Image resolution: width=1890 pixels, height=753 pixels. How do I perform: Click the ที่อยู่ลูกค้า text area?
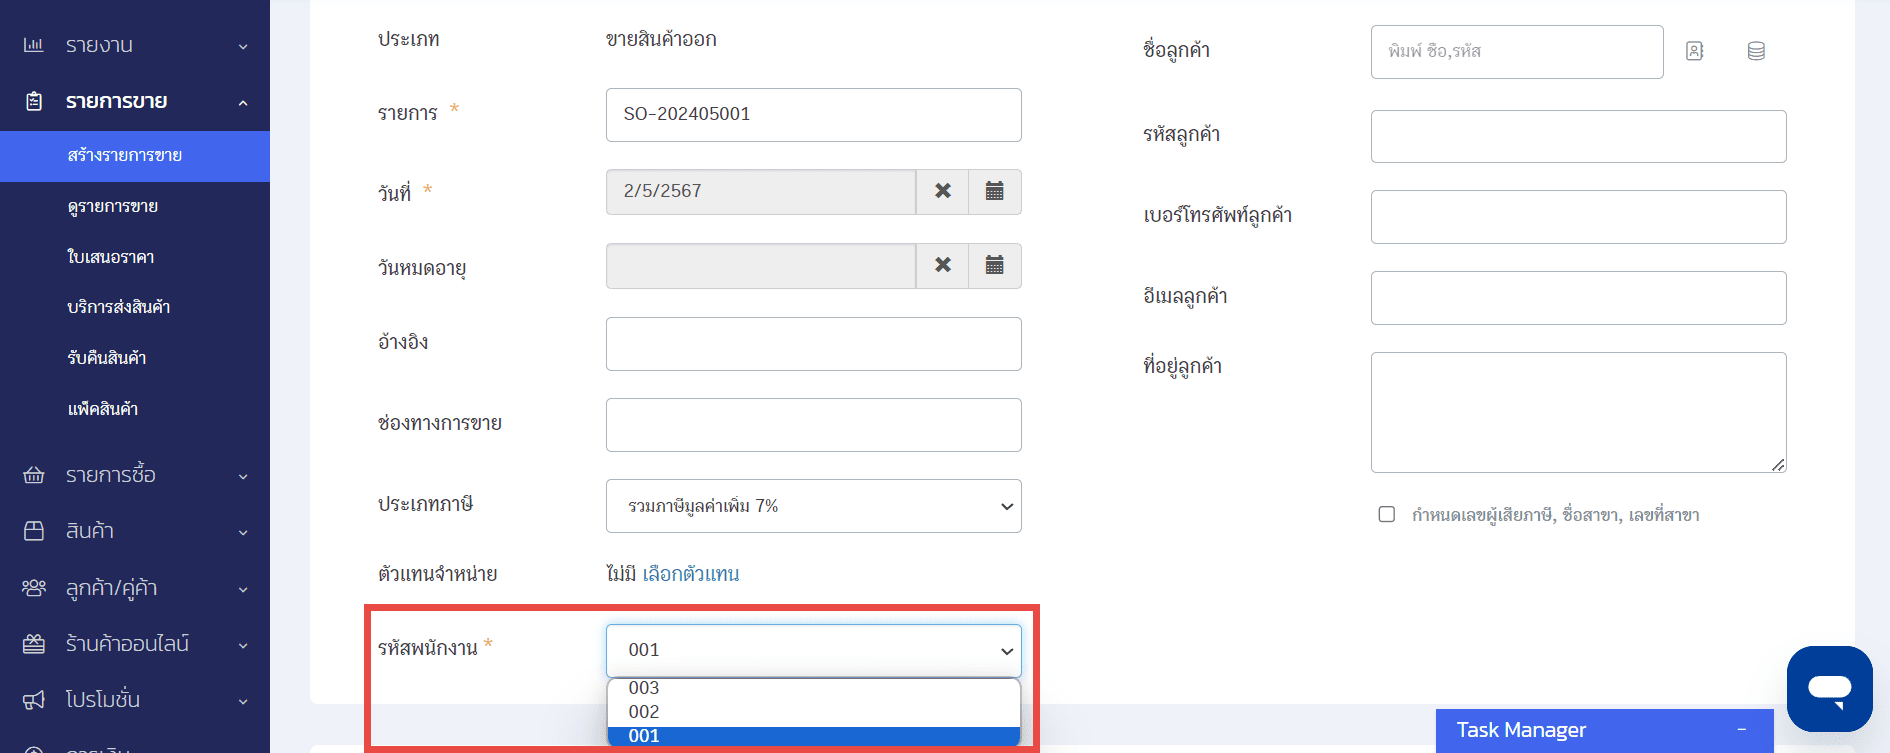click(1578, 412)
